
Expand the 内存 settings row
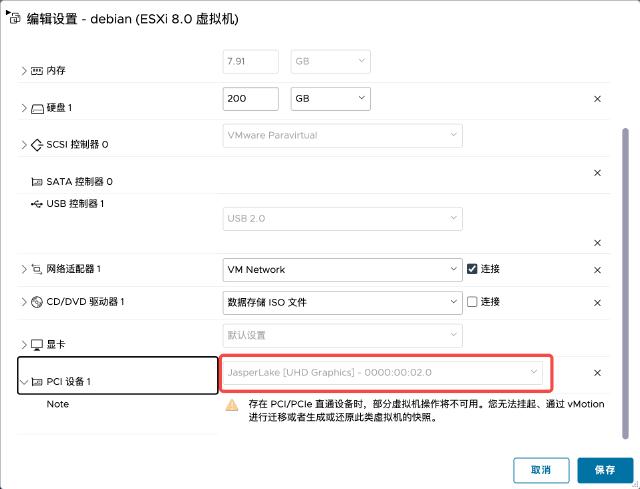tap(24, 71)
